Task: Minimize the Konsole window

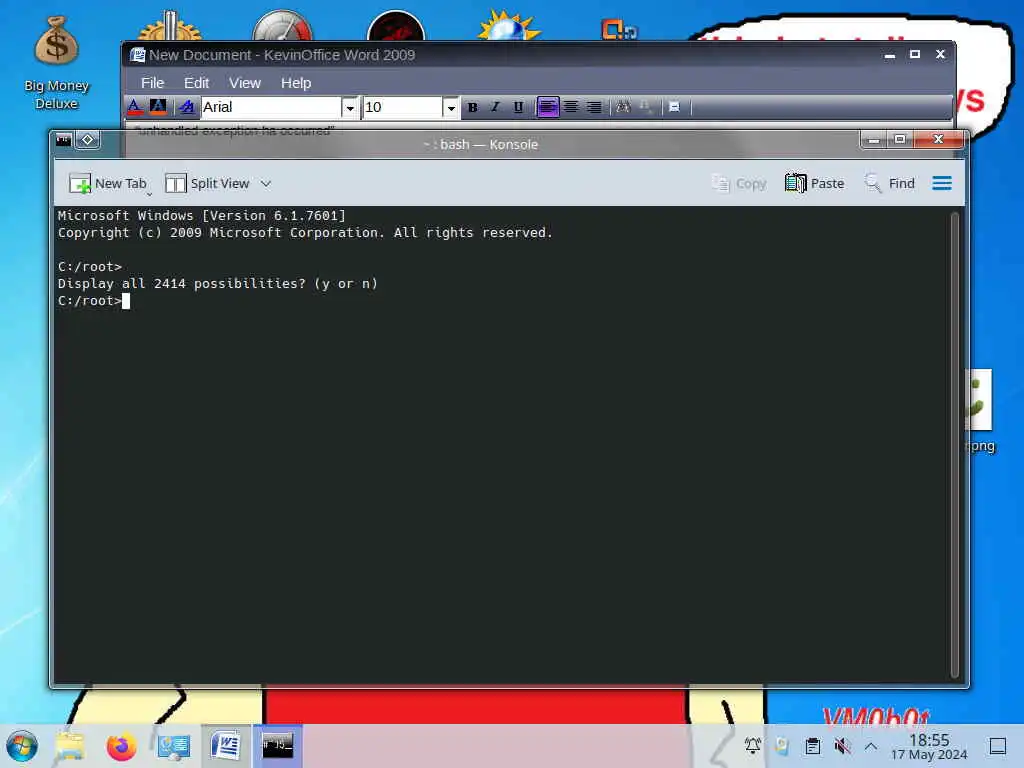Action: [x=874, y=140]
